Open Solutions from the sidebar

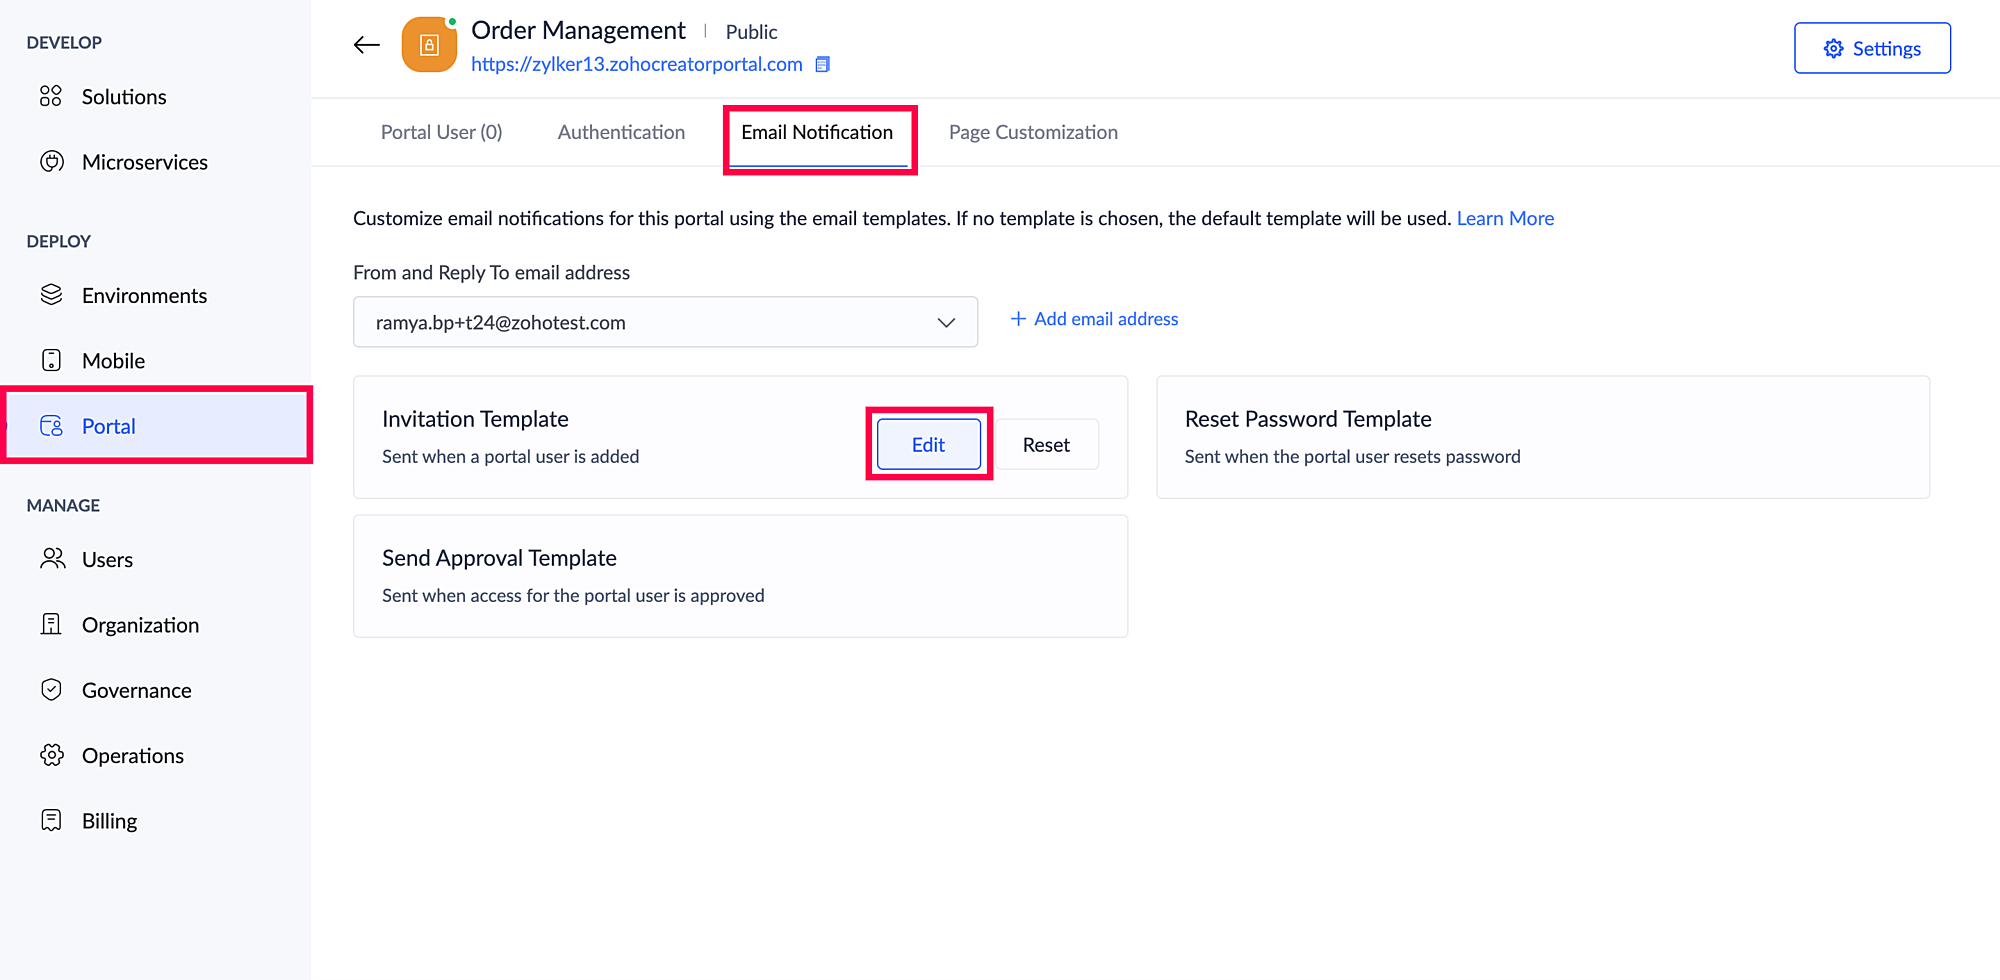[123, 97]
